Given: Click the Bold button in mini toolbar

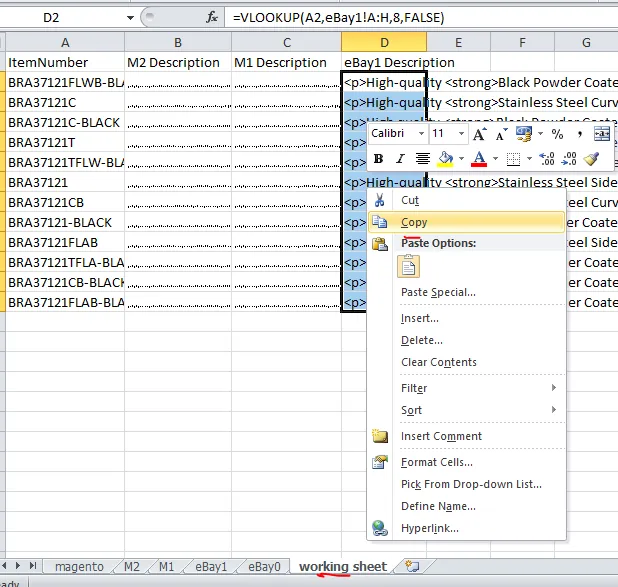Looking at the screenshot, I should point(378,159).
